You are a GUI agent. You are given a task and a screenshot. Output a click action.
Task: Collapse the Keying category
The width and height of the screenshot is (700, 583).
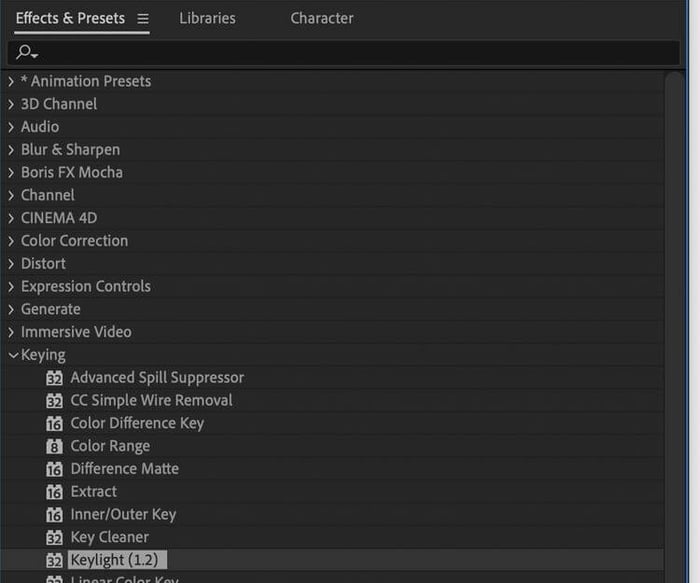[x=13, y=355]
